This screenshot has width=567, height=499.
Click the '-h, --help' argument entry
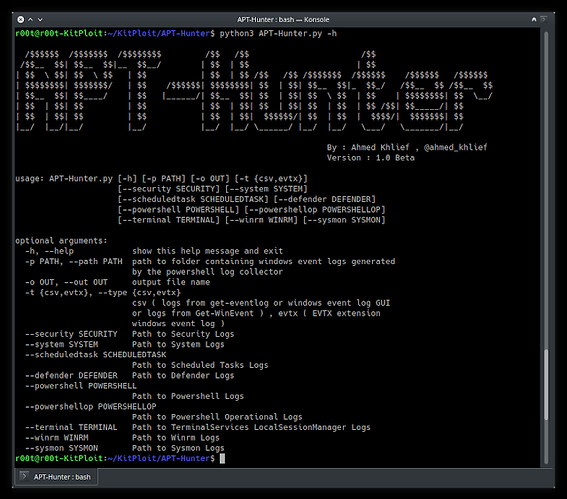point(49,251)
